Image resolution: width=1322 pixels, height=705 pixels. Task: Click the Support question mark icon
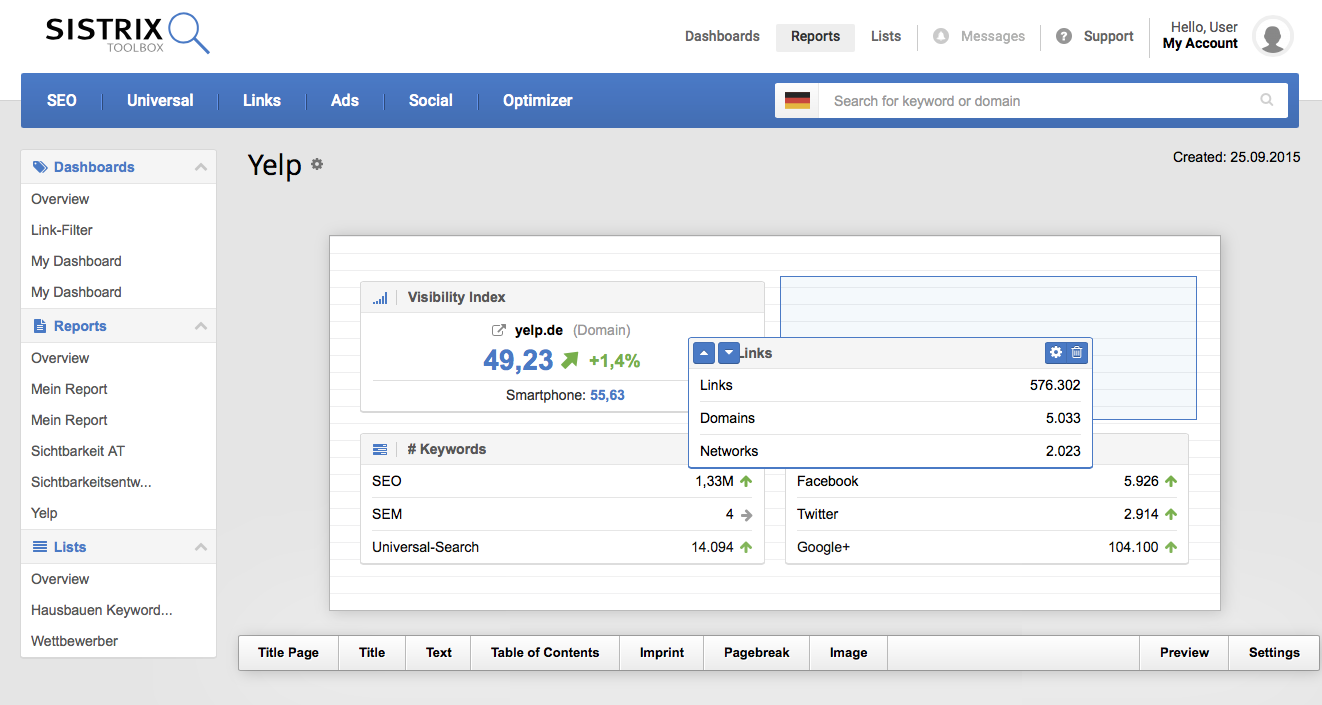coord(1064,36)
